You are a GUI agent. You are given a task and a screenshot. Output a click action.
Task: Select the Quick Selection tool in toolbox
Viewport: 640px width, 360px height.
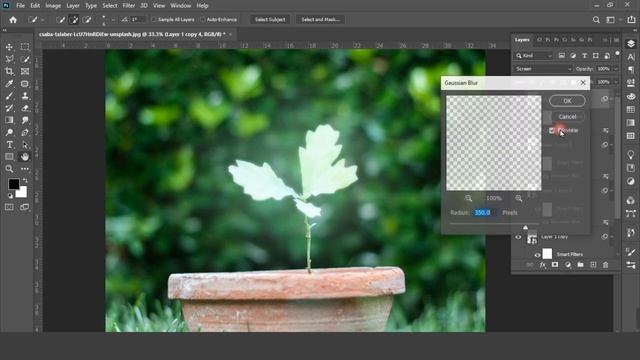[x=25, y=59]
